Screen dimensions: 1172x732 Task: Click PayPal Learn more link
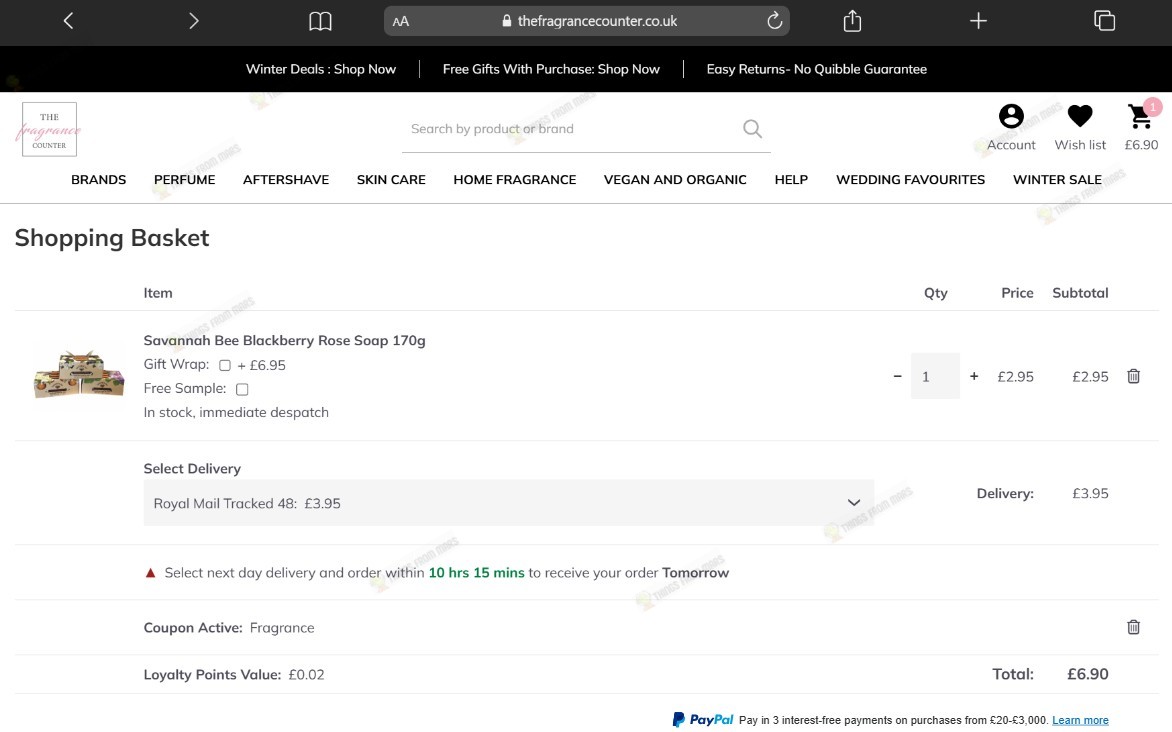tap(1080, 720)
